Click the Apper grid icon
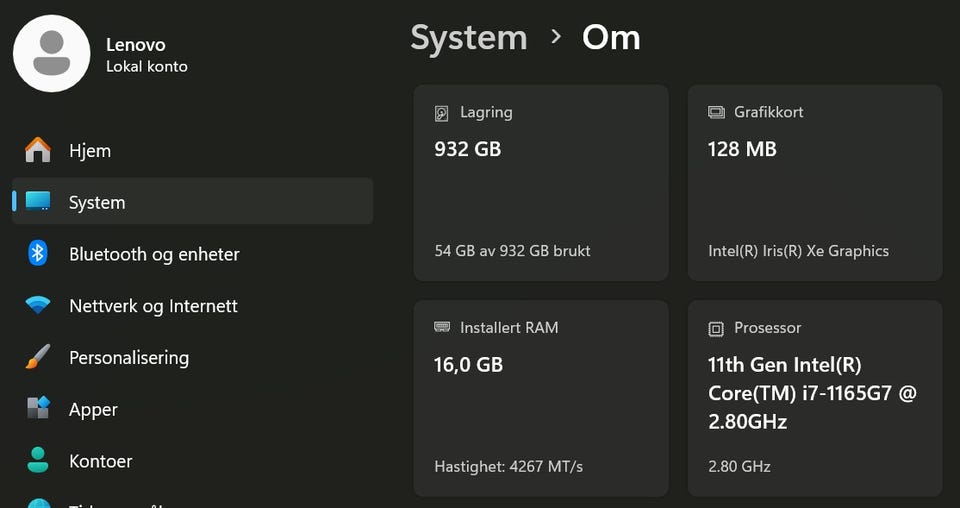 tap(38, 408)
